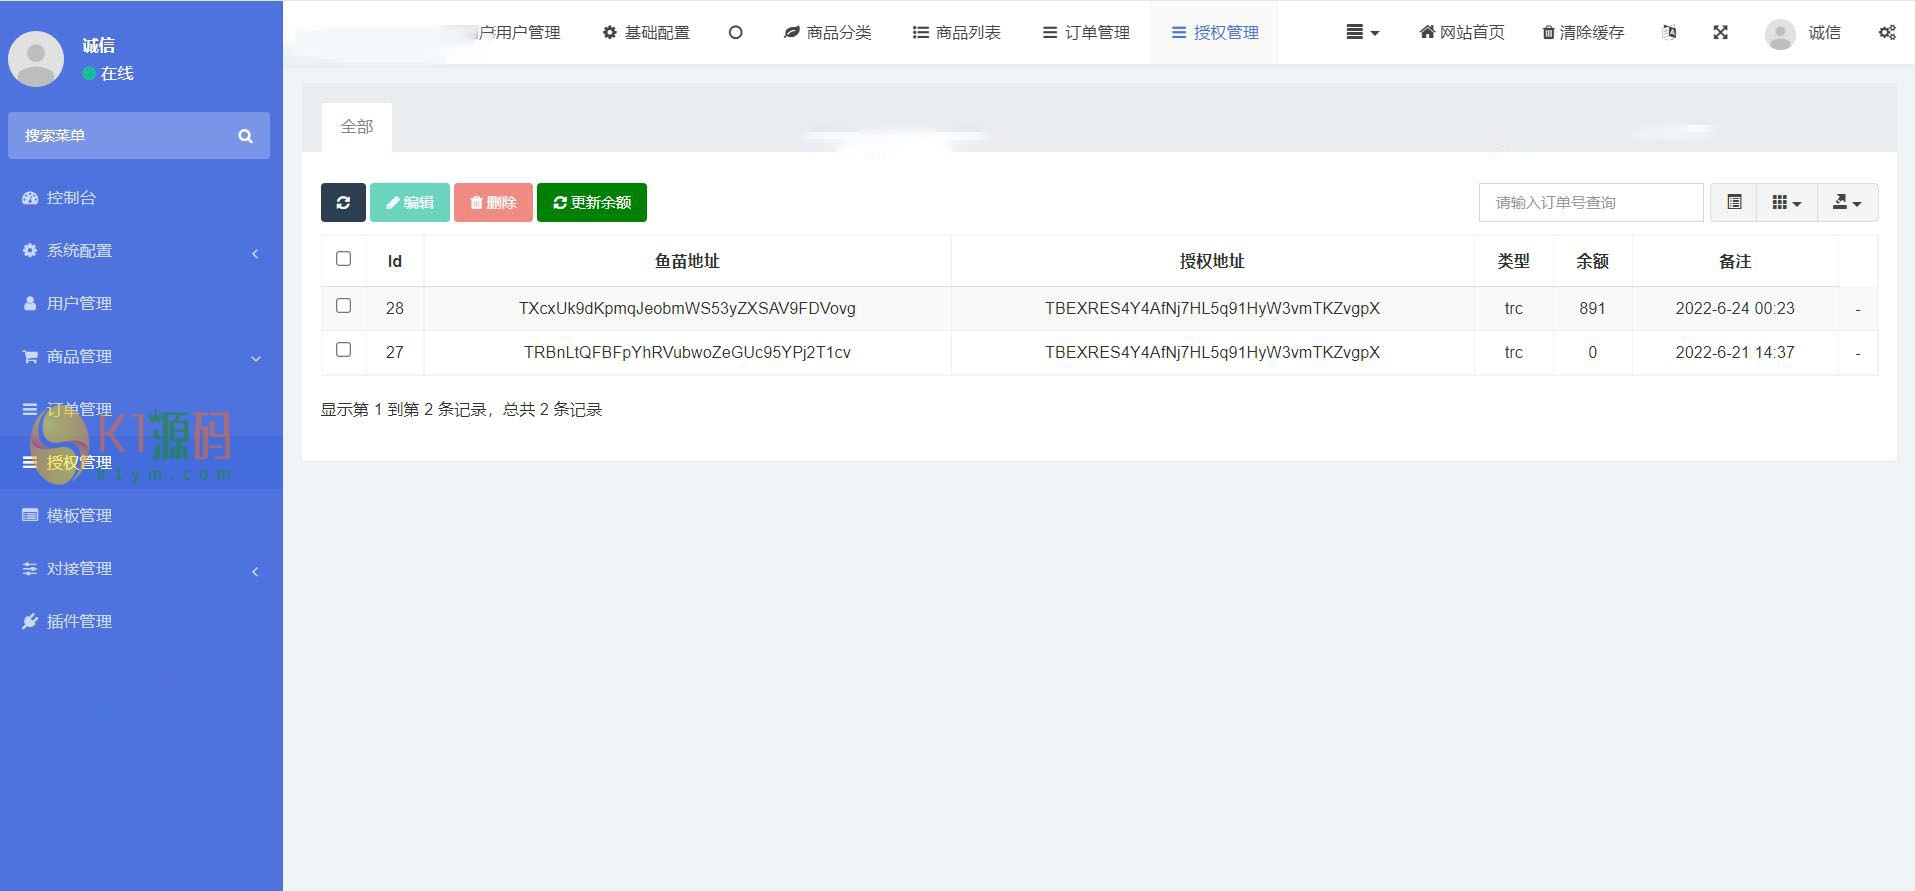Open the 诚信 user profile menu
The height and width of the screenshot is (891, 1915).
pos(1803,33)
